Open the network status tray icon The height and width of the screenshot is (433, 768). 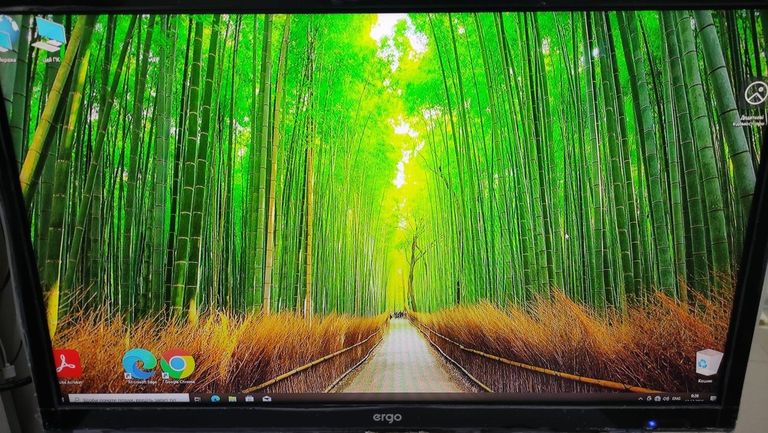656,398
